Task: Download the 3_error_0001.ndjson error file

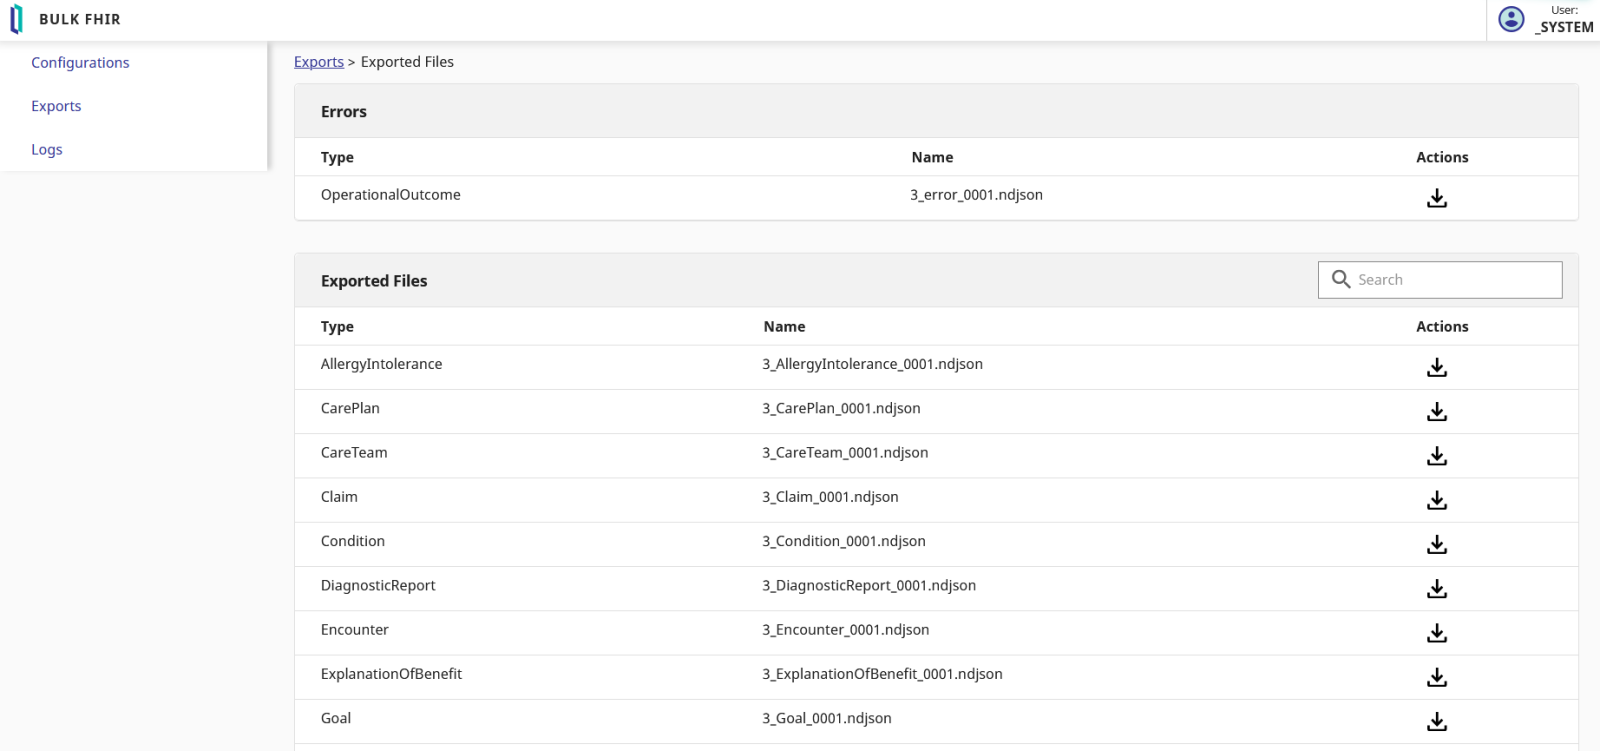Action: pyautogui.click(x=1437, y=198)
